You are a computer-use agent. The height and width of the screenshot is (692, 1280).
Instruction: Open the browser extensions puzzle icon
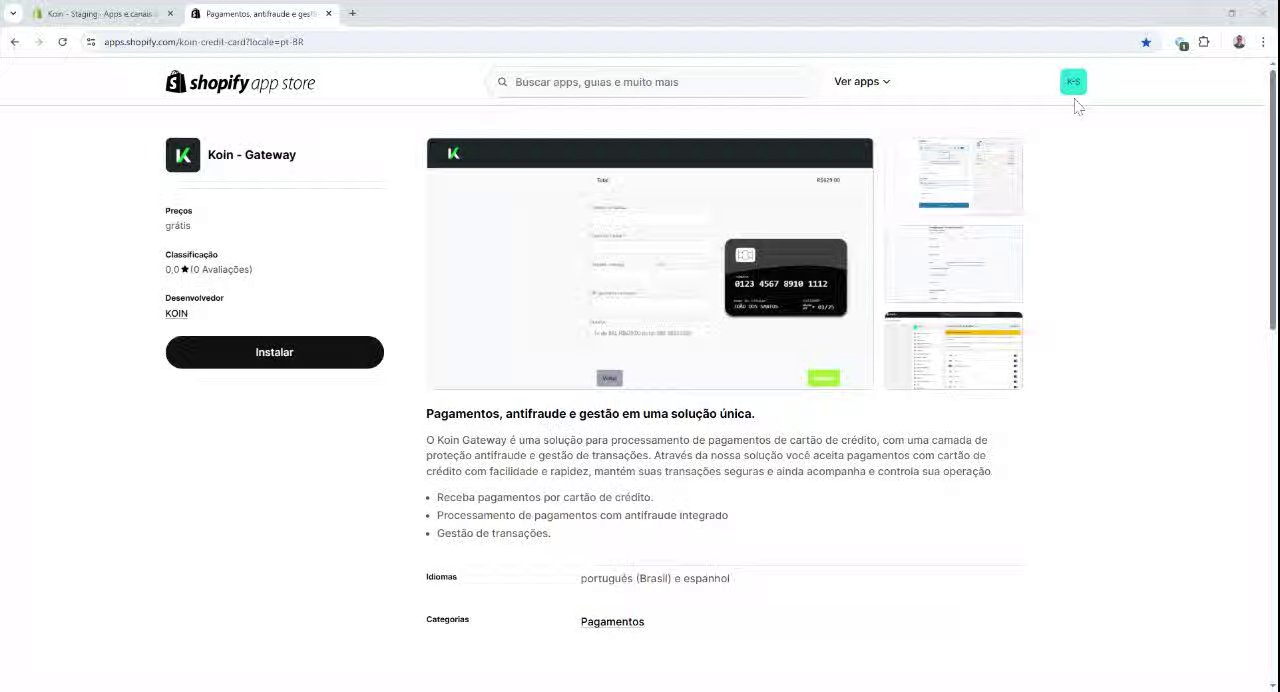[x=1204, y=42]
